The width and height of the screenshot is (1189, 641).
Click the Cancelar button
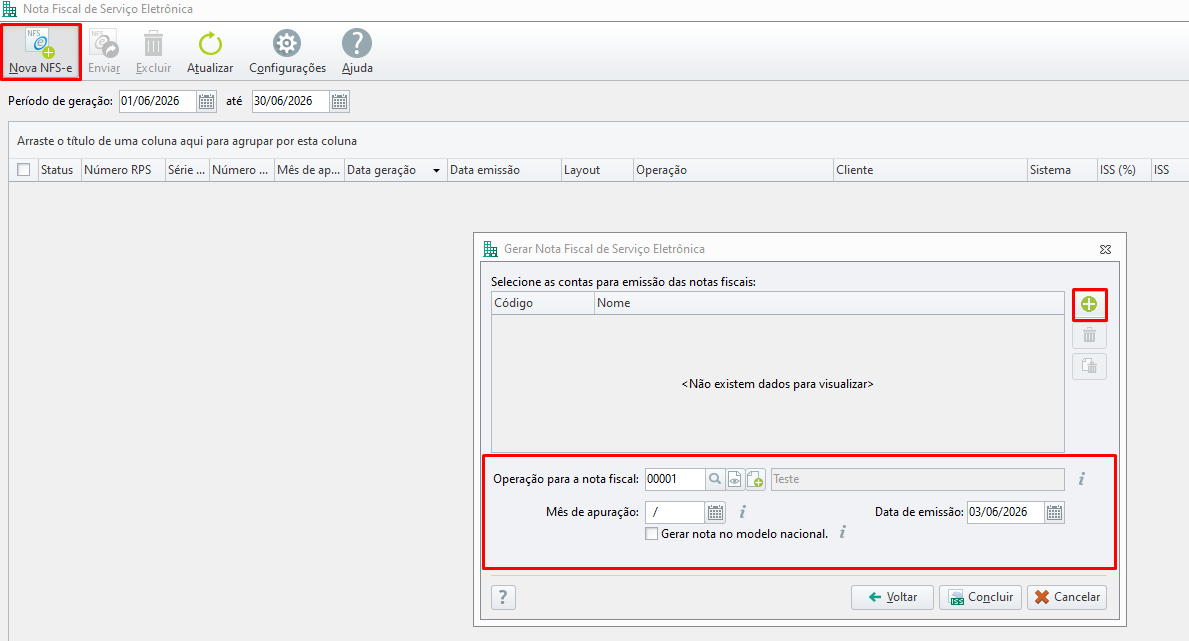point(1067,597)
